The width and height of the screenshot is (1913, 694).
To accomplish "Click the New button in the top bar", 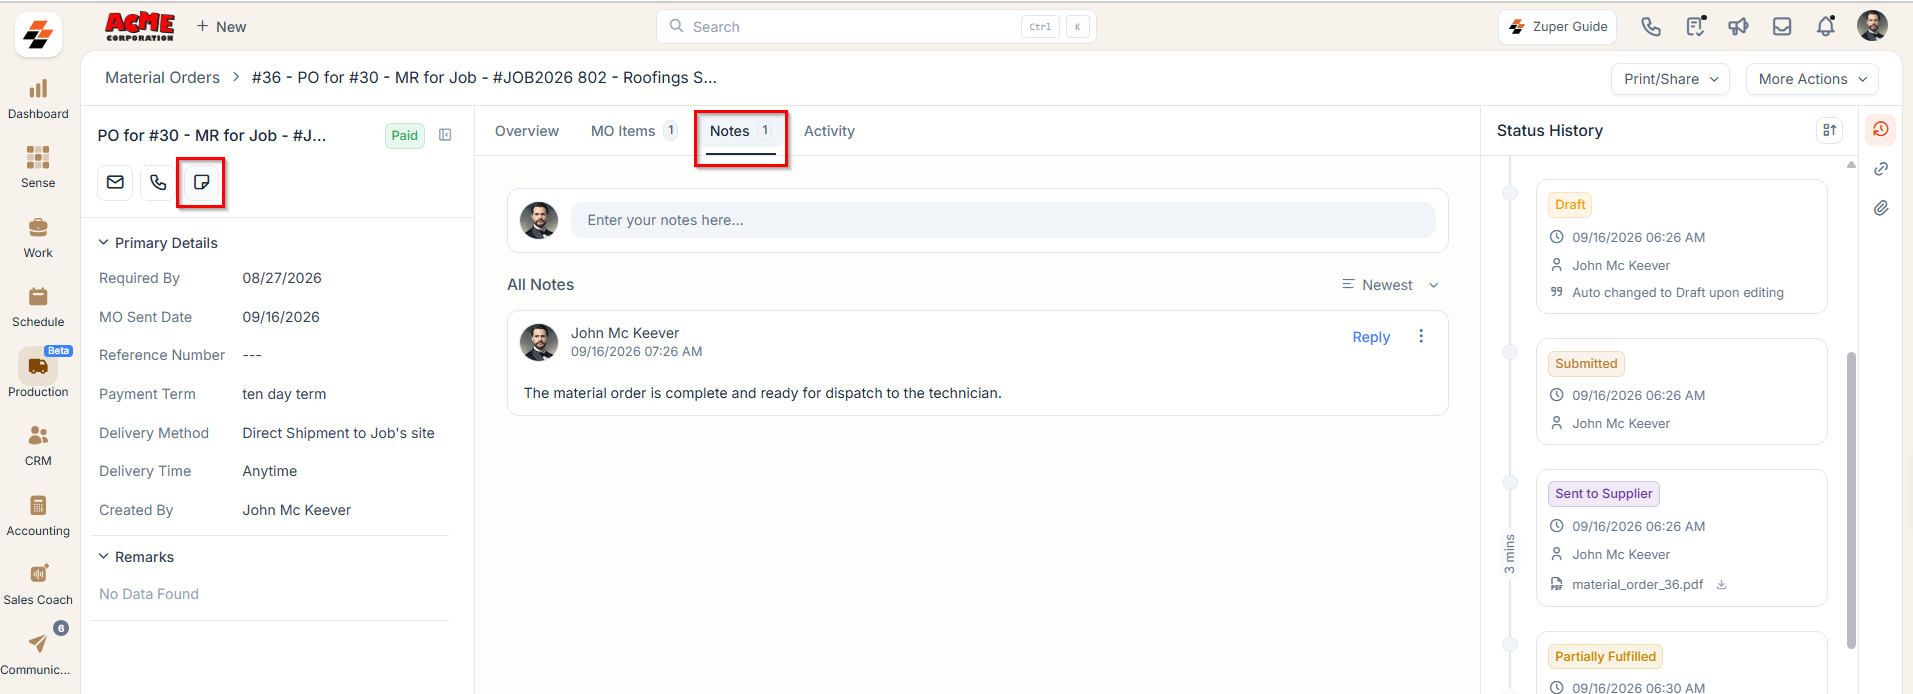I will coord(221,27).
